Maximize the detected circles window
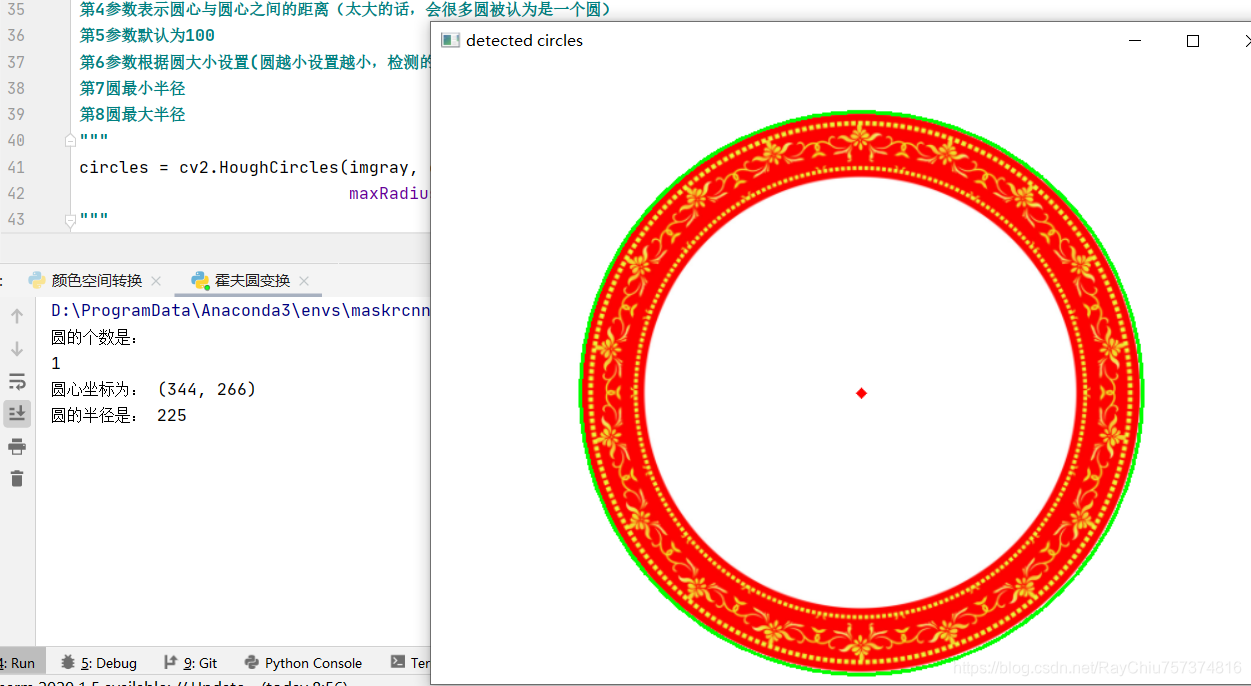The image size is (1251, 686). (x=1193, y=41)
